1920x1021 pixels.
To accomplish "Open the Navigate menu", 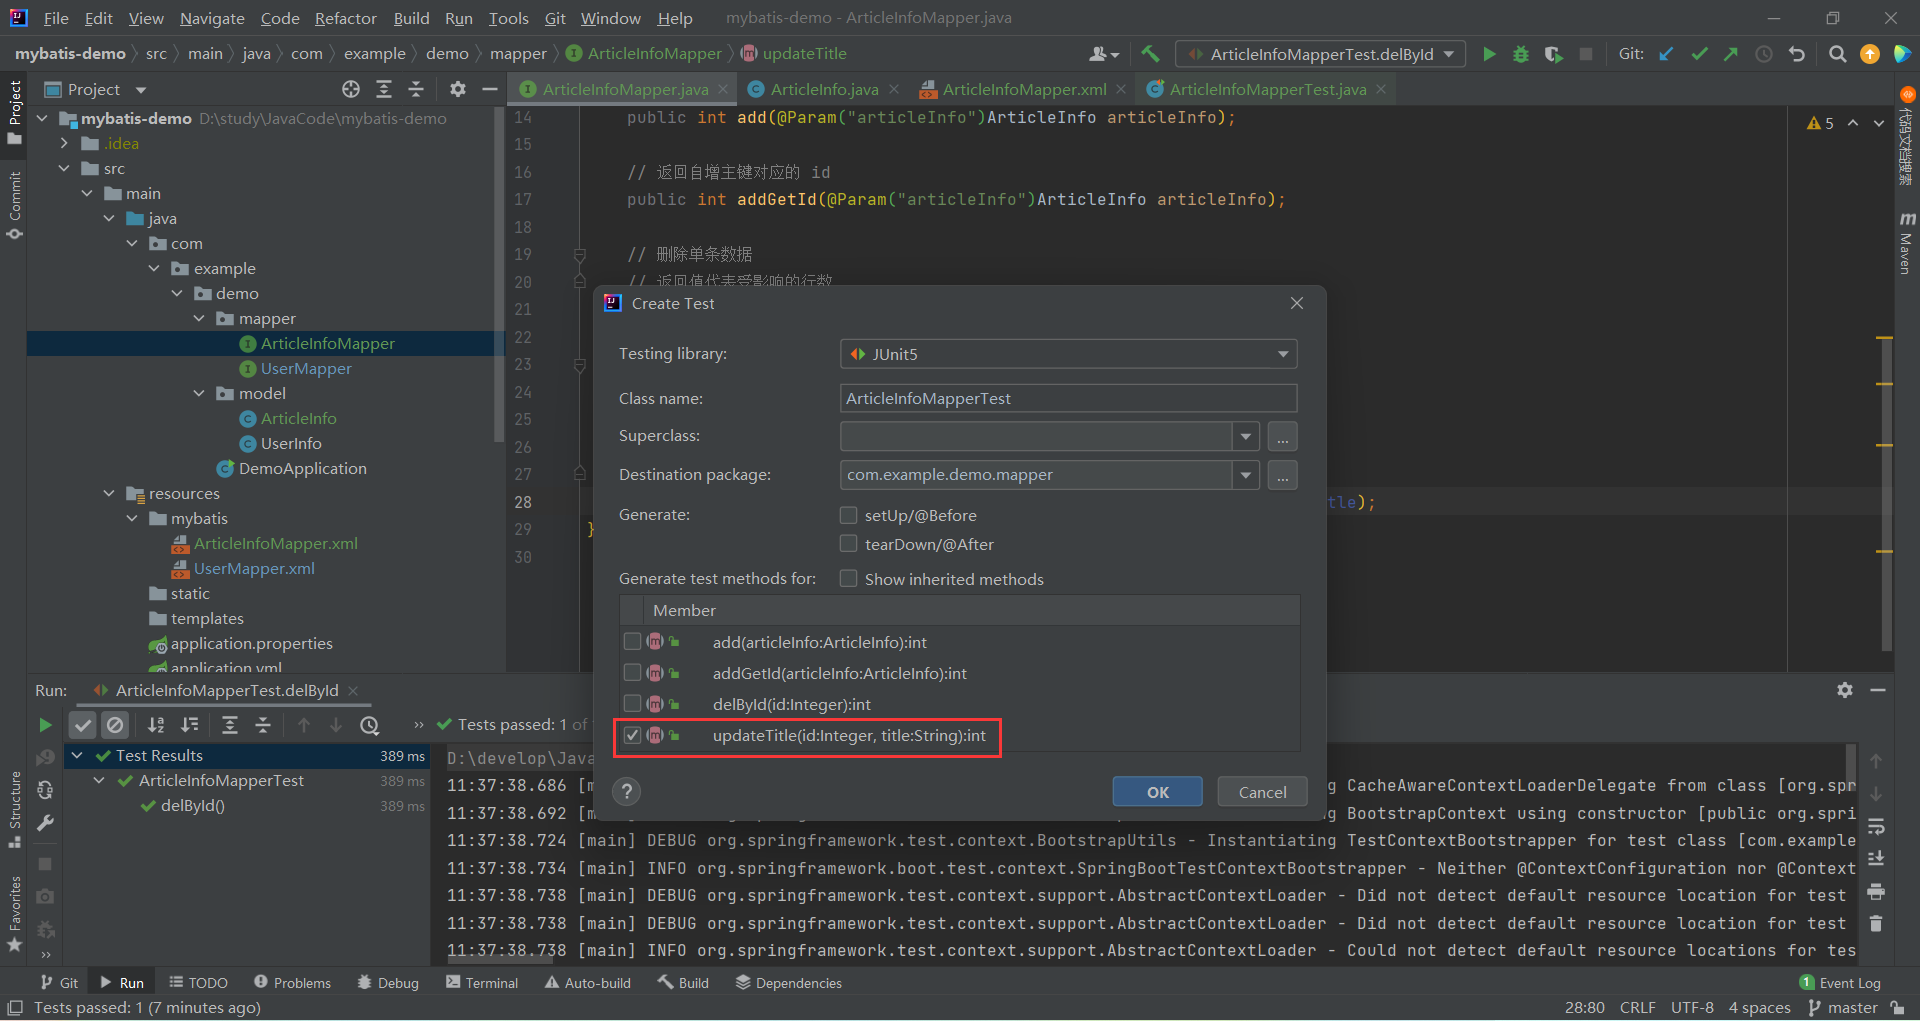I will point(212,18).
